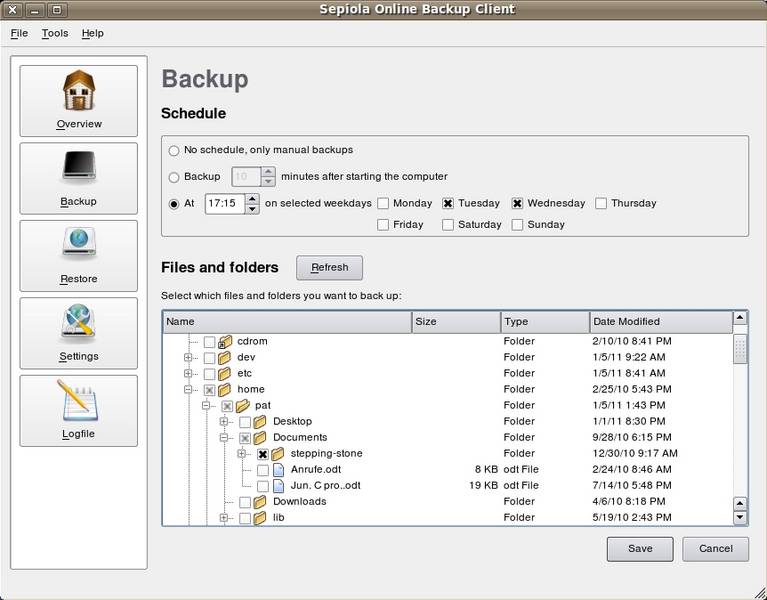Click the Anrufe.odt document icon
The image size is (767, 600).
tap(278, 470)
